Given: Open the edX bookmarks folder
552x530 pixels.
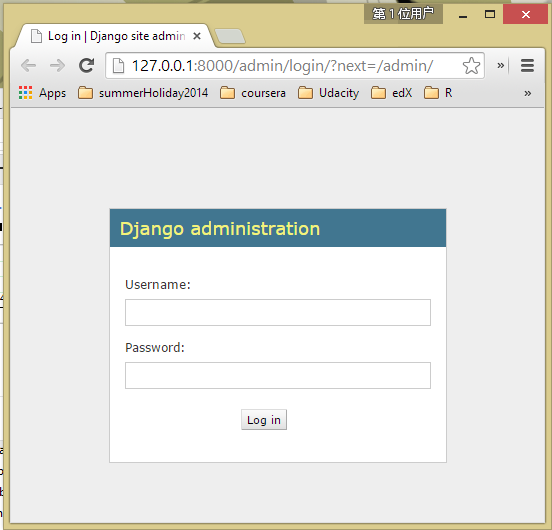Looking at the screenshot, I should coord(391,93).
